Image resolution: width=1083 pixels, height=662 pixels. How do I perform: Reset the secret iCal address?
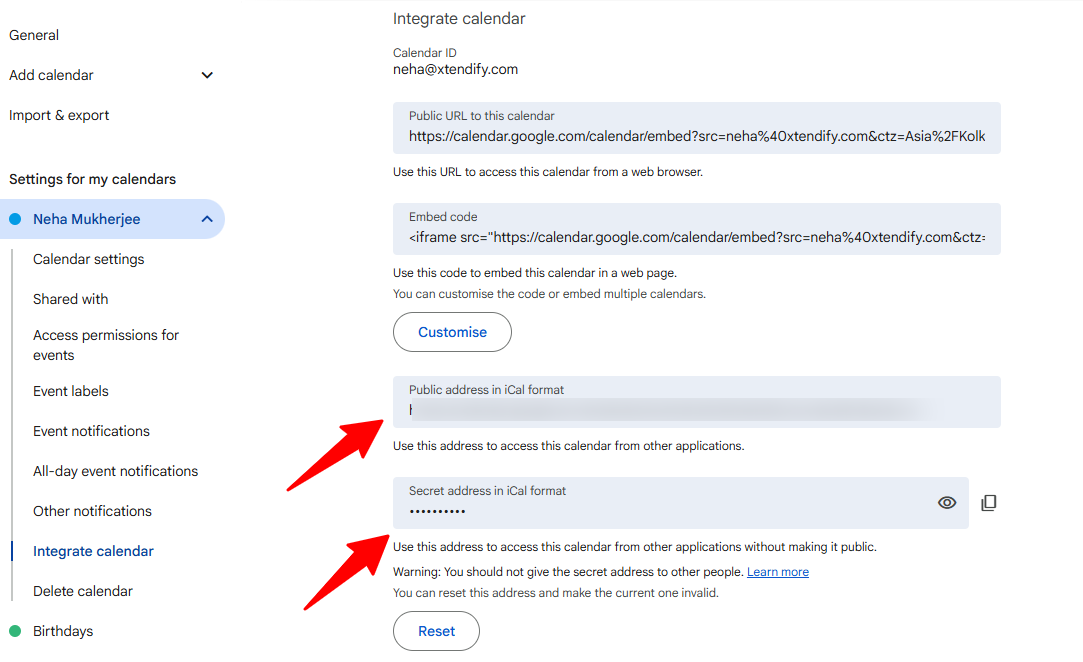(x=437, y=631)
